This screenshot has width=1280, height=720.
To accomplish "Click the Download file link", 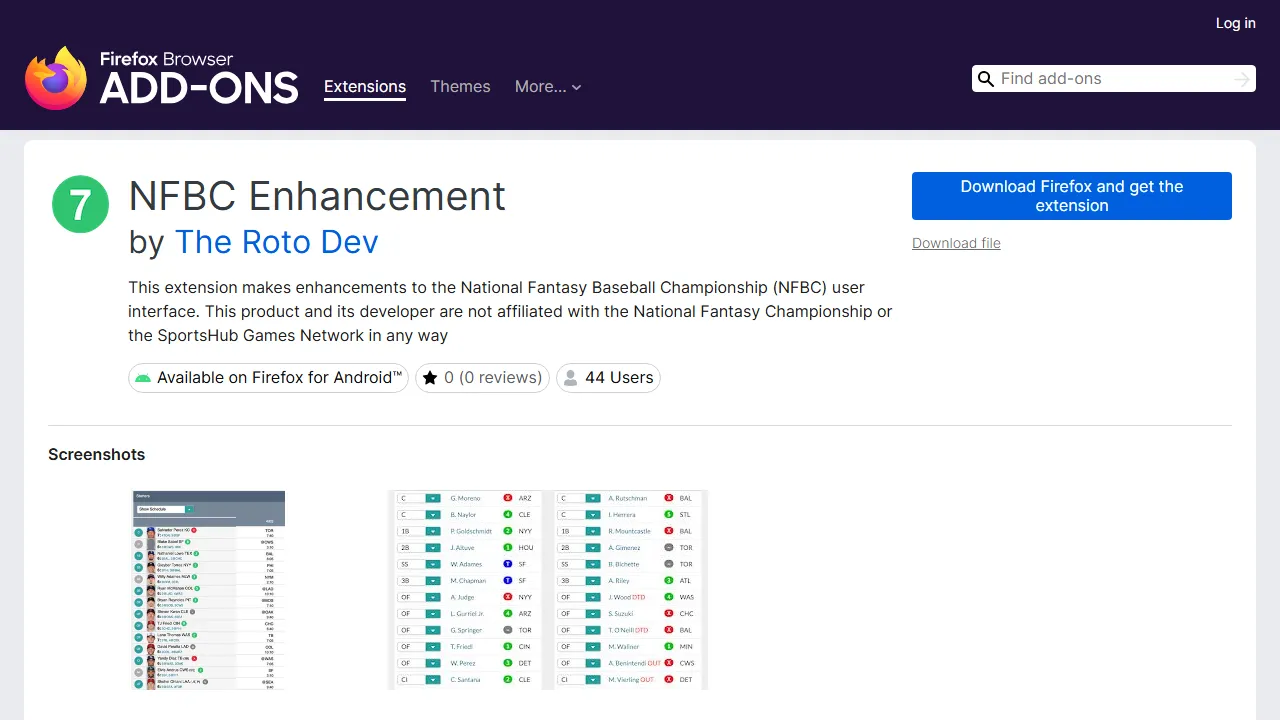I will tap(956, 243).
